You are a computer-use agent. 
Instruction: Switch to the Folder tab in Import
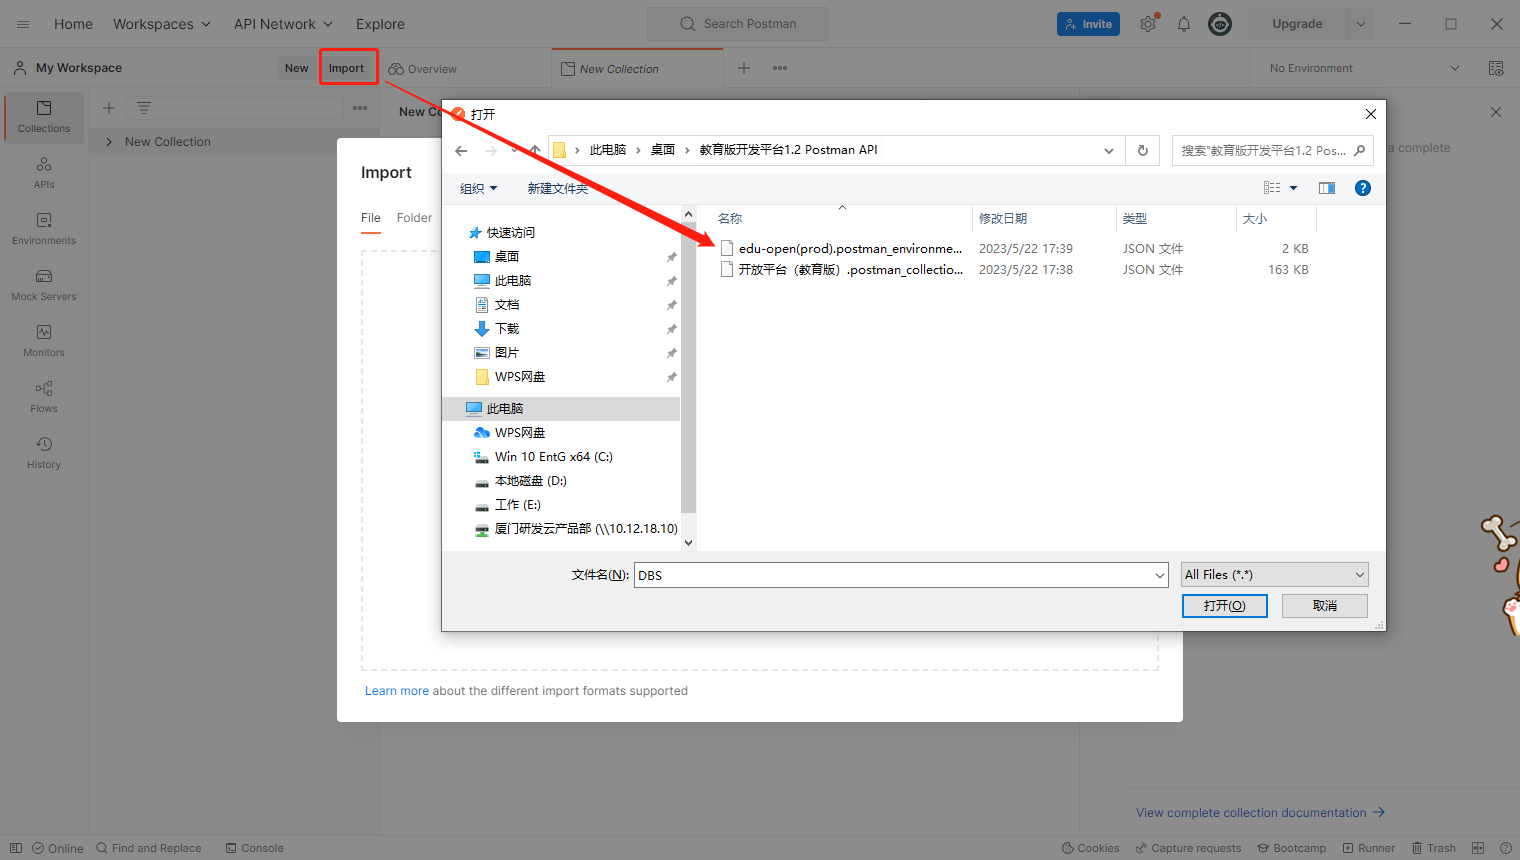414,218
